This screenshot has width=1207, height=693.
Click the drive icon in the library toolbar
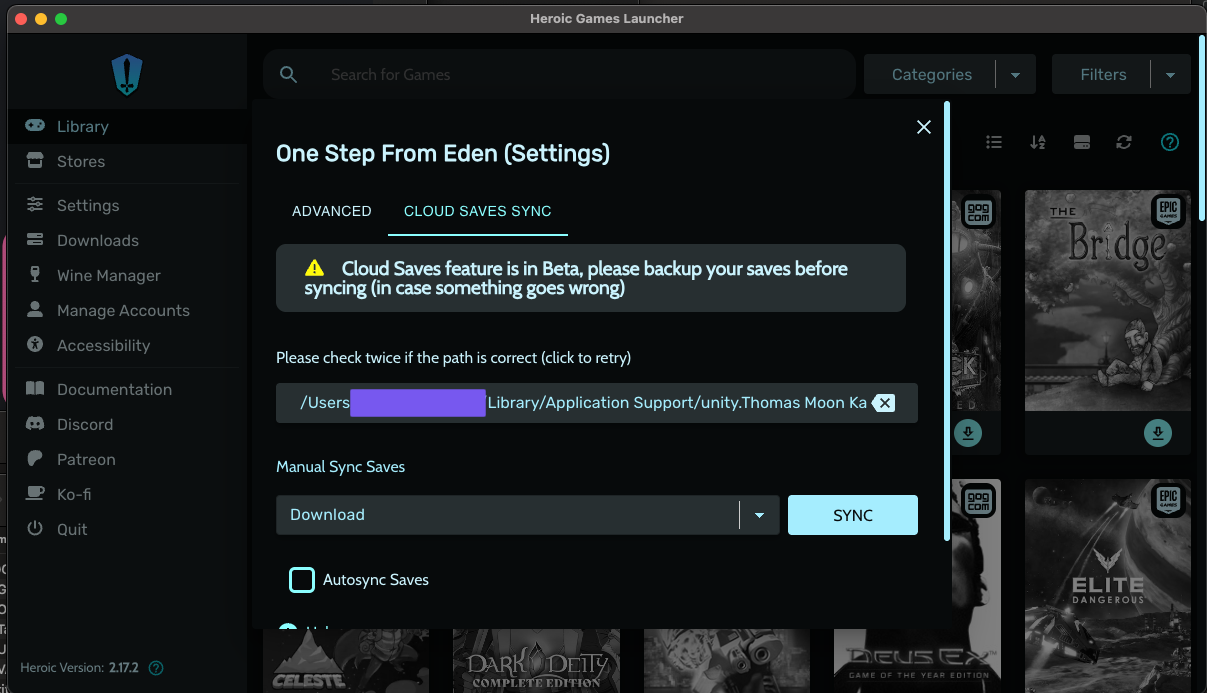click(x=1081, y=142)
